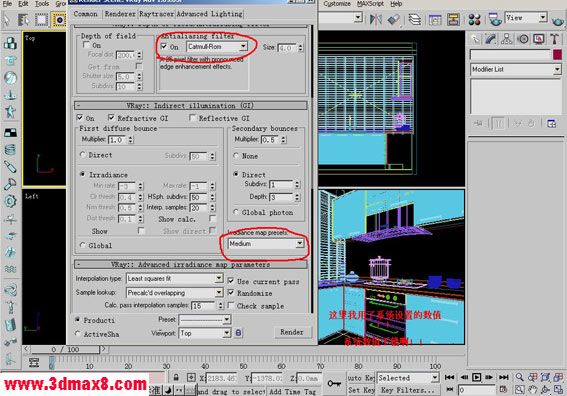Viewport: 567px width, 396px height.
Task: Click the Render button
Action: click(292, 332)
